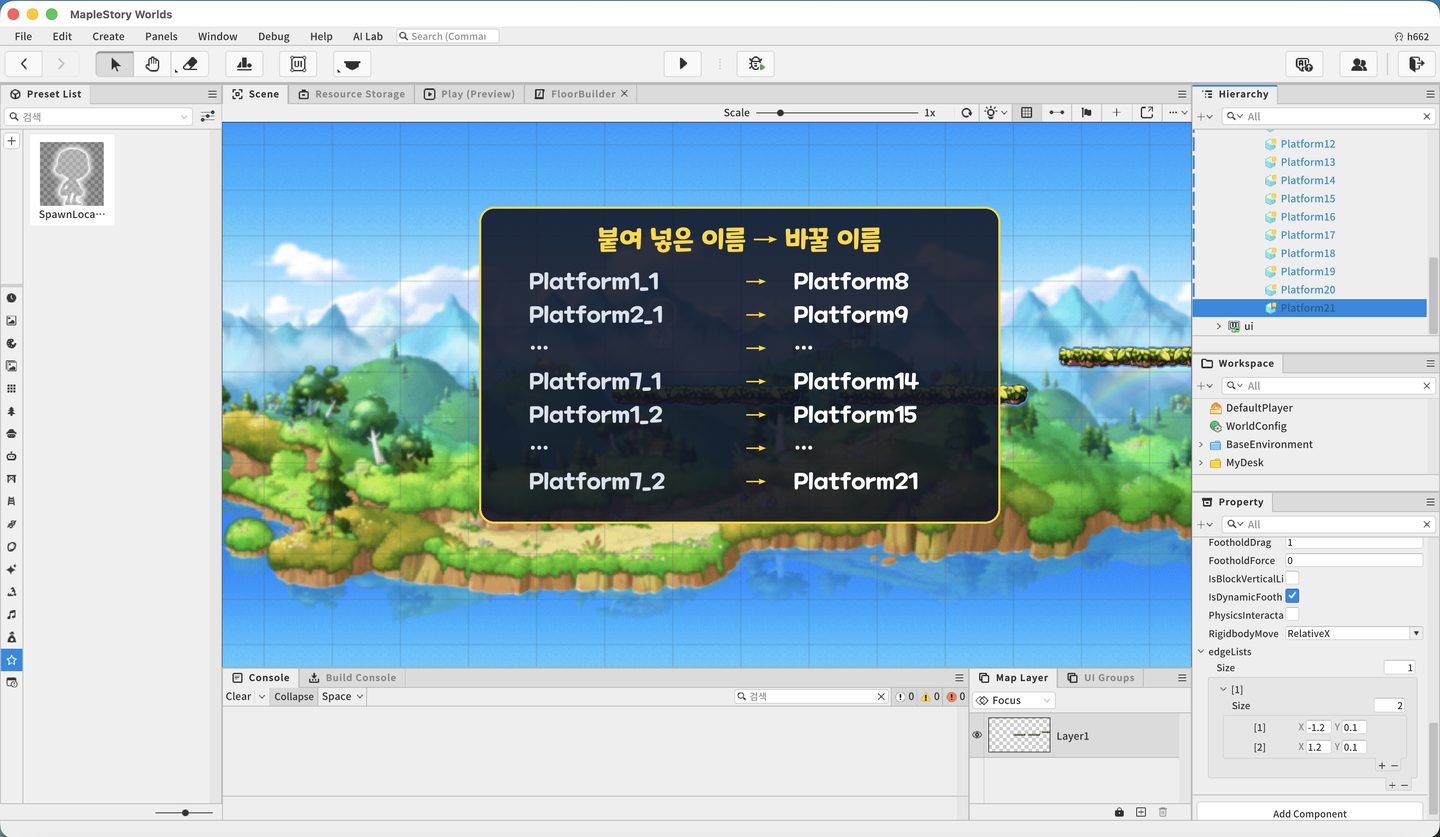Image resolution: width=1440 pixels, height=837 pixels.
Task: Toggle the Collapse button in Console
Action: click(294, 696)
